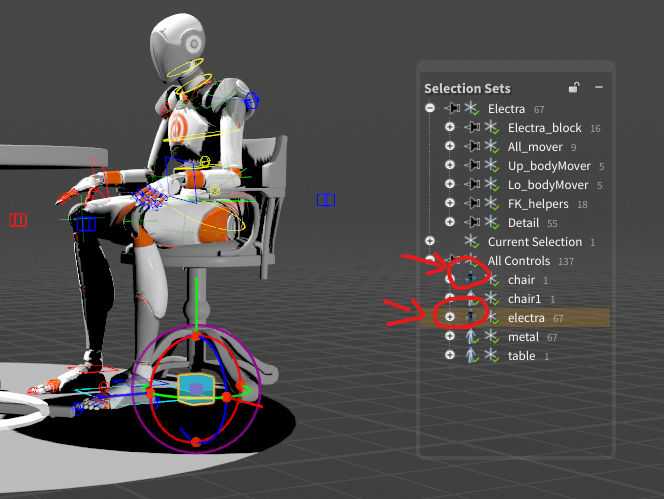This screenshot has height=499, width=664.
Task: Click the pin icon on All_mover row
Action: pyautogui.click(x=472, y=146)
